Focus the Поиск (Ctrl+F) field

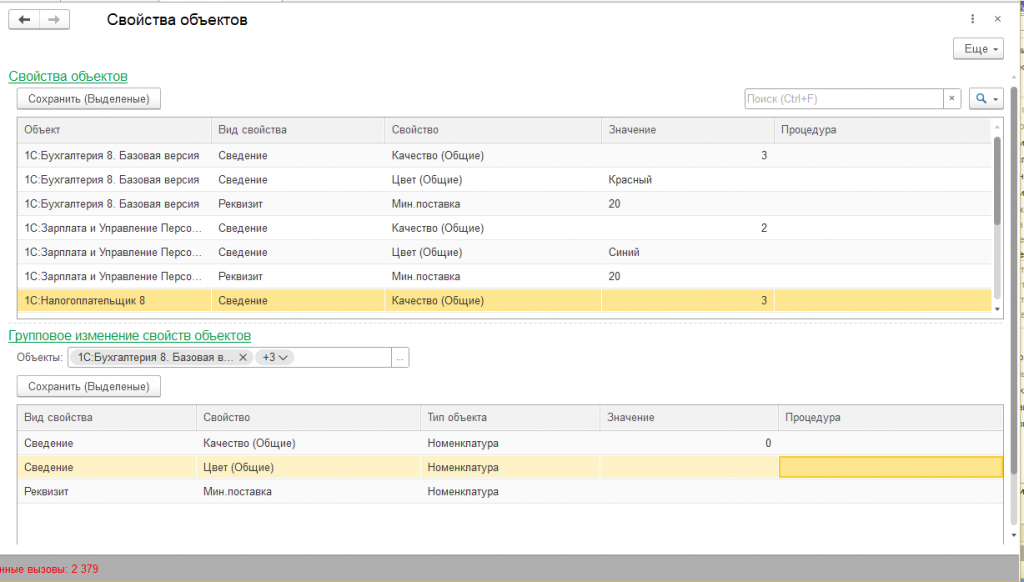pos(843,99)
